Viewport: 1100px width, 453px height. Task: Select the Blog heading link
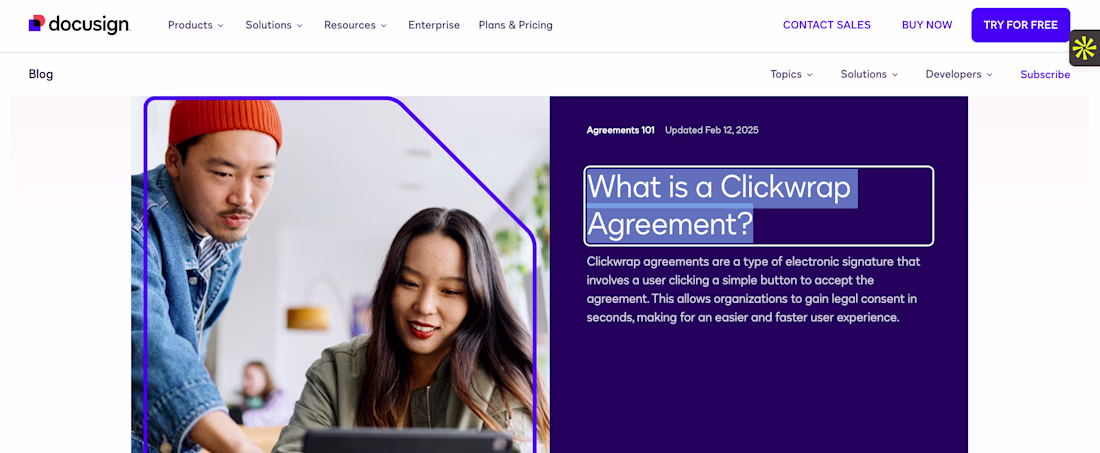[41, 74]
